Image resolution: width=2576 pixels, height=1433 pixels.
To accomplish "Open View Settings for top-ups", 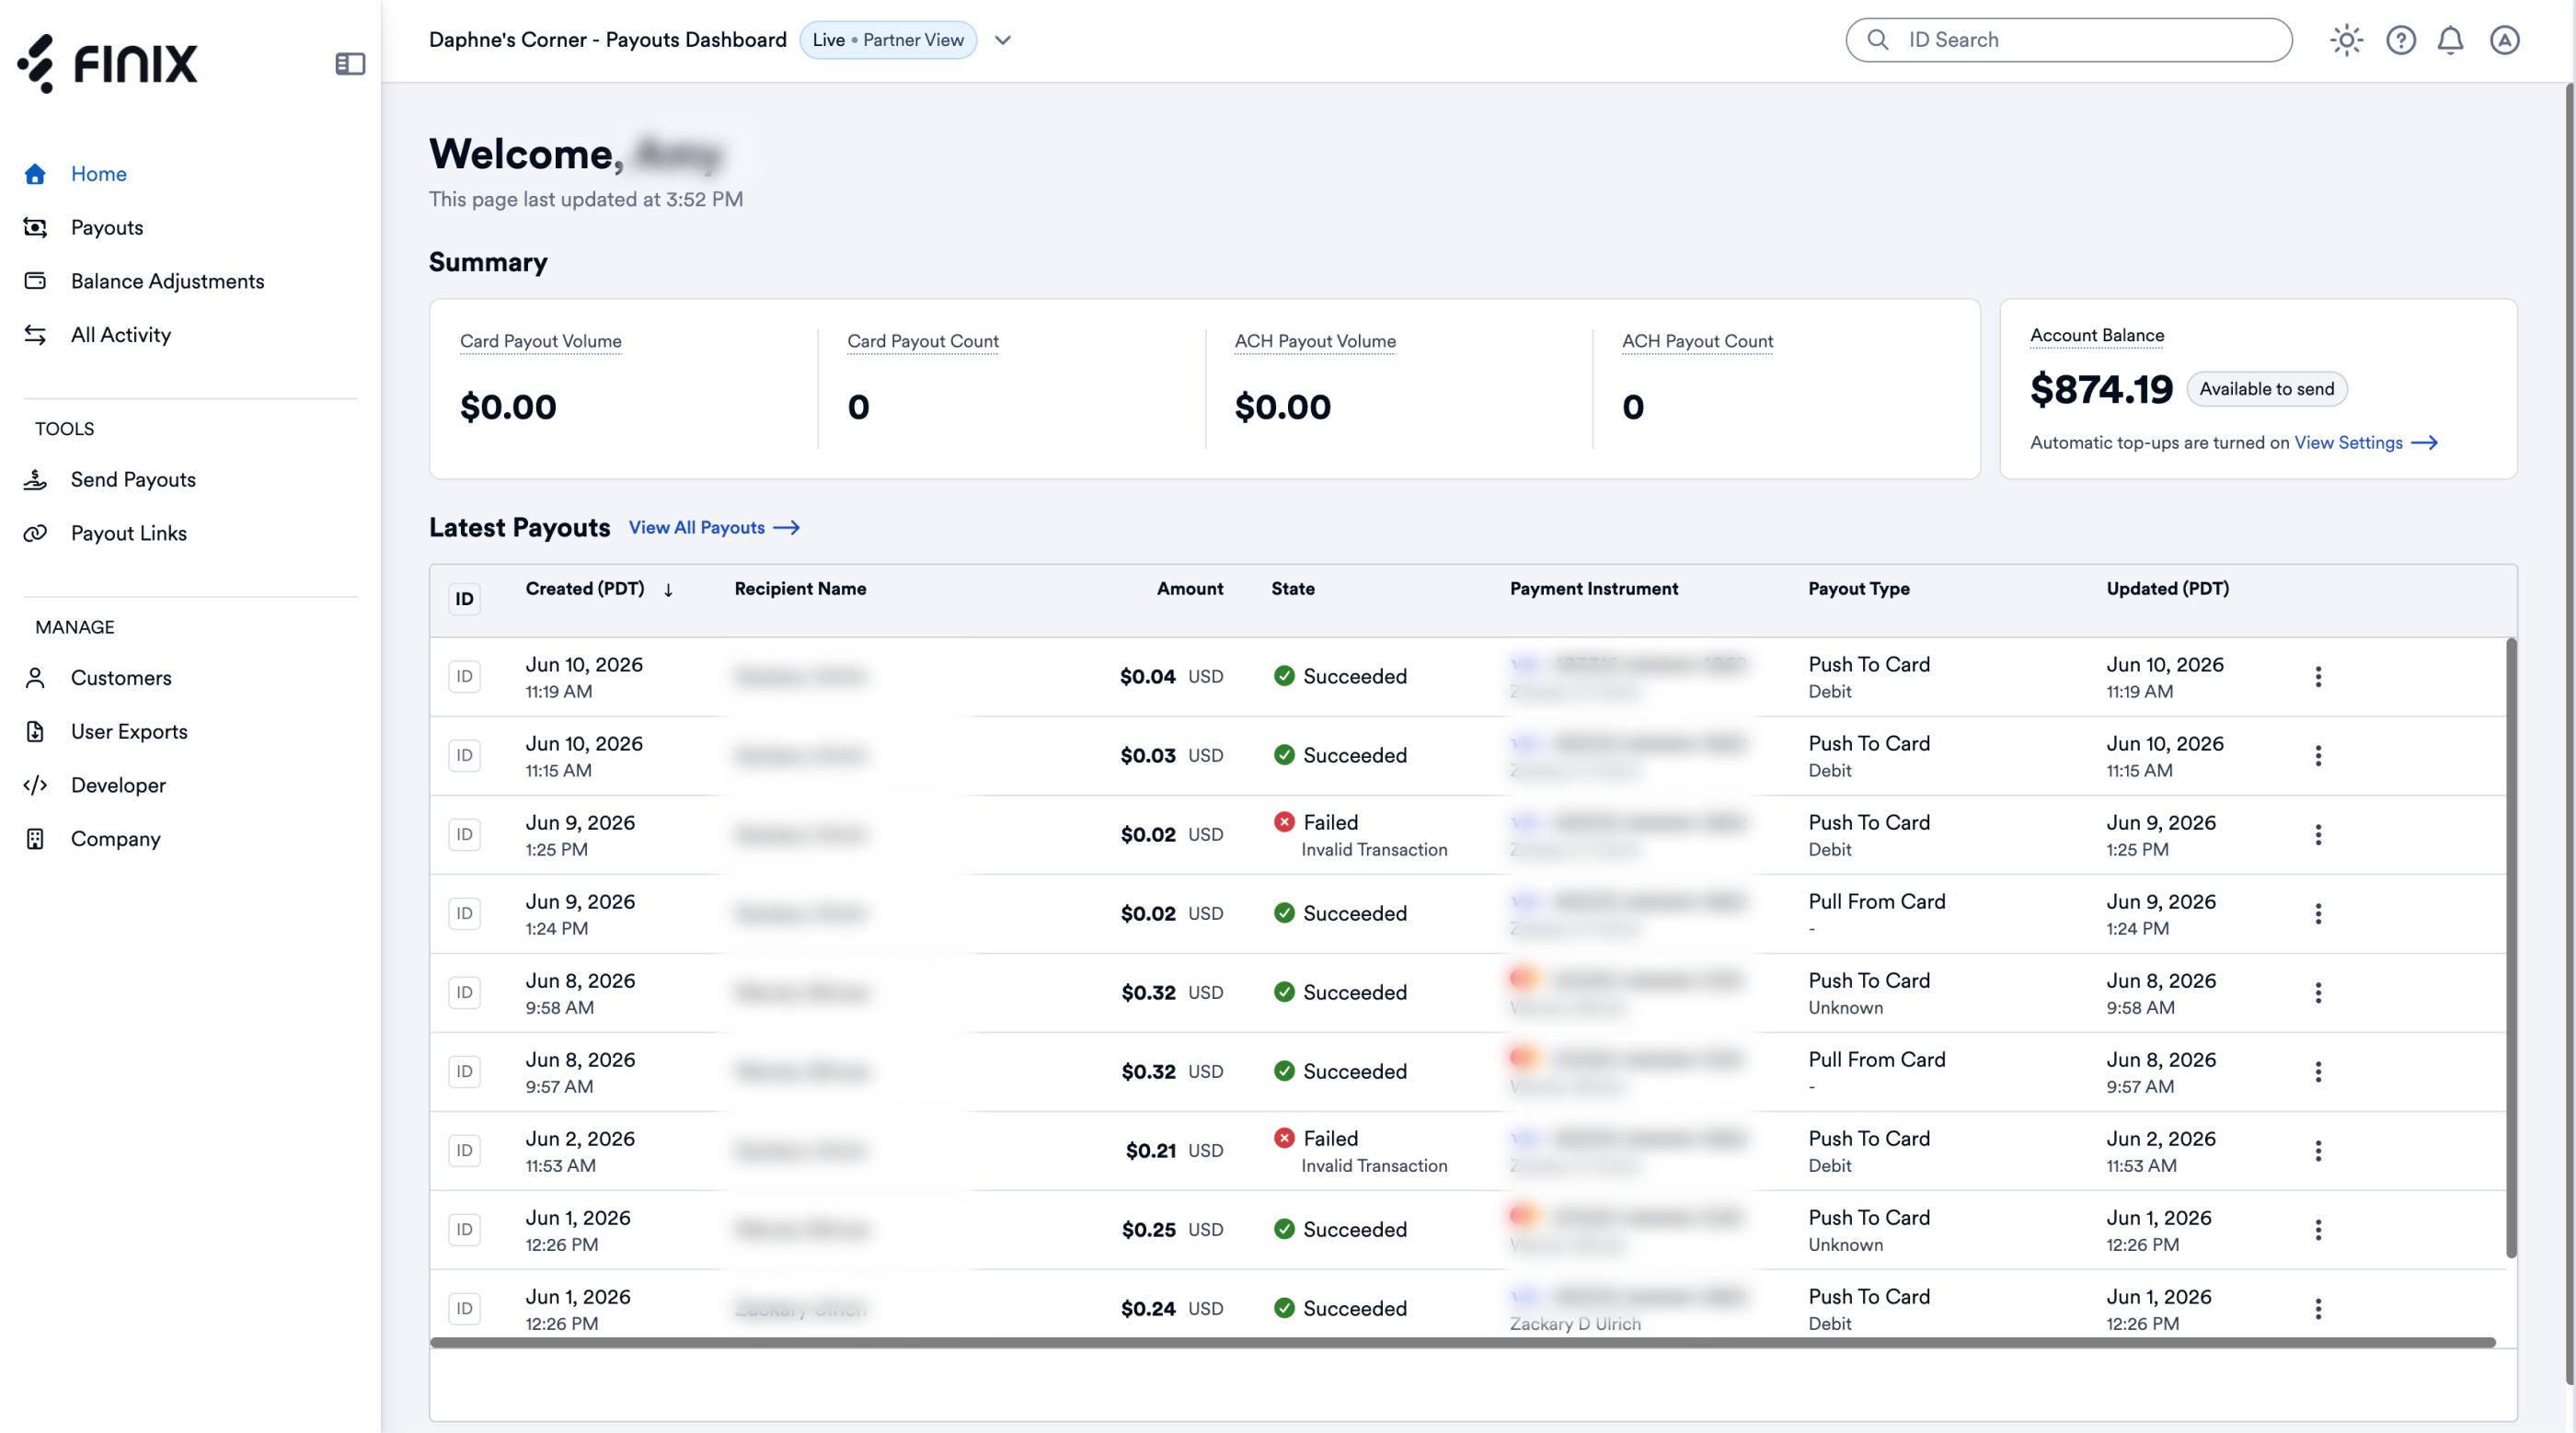I will click(2366, 443).
